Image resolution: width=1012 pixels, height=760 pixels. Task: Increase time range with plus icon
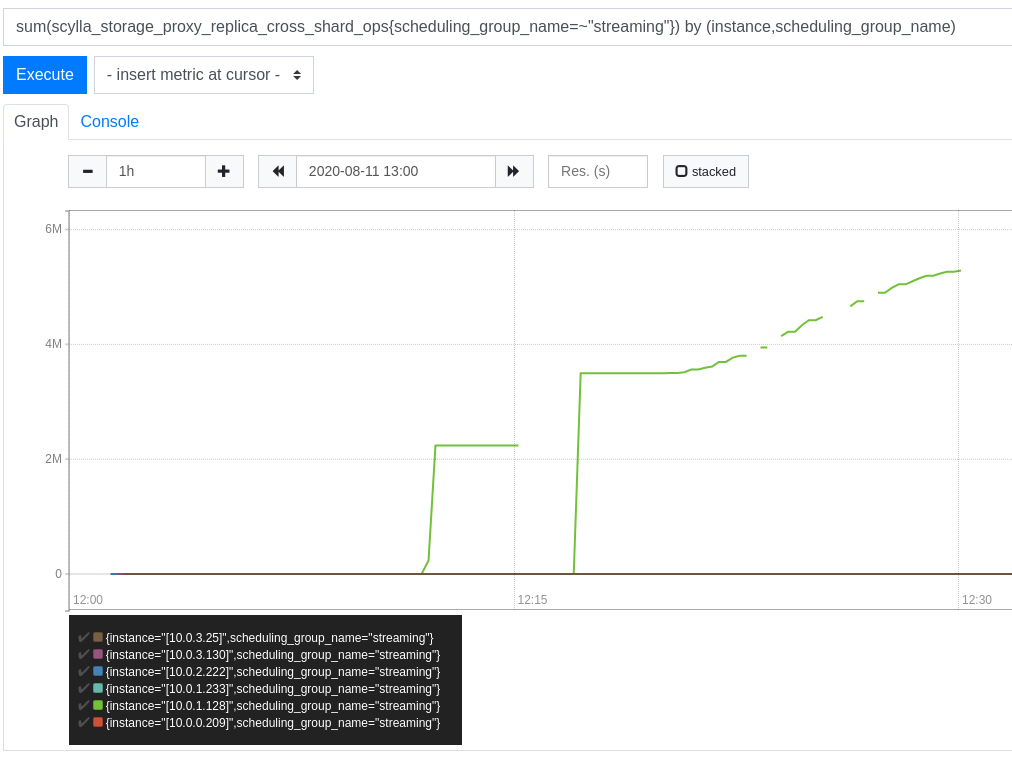[224, 172]
